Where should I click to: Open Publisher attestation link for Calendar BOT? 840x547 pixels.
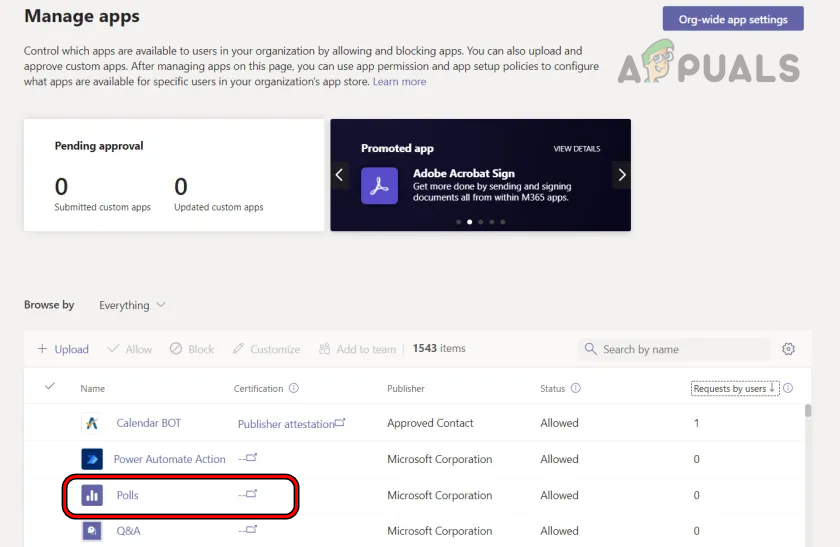click(x=291, y=424)
